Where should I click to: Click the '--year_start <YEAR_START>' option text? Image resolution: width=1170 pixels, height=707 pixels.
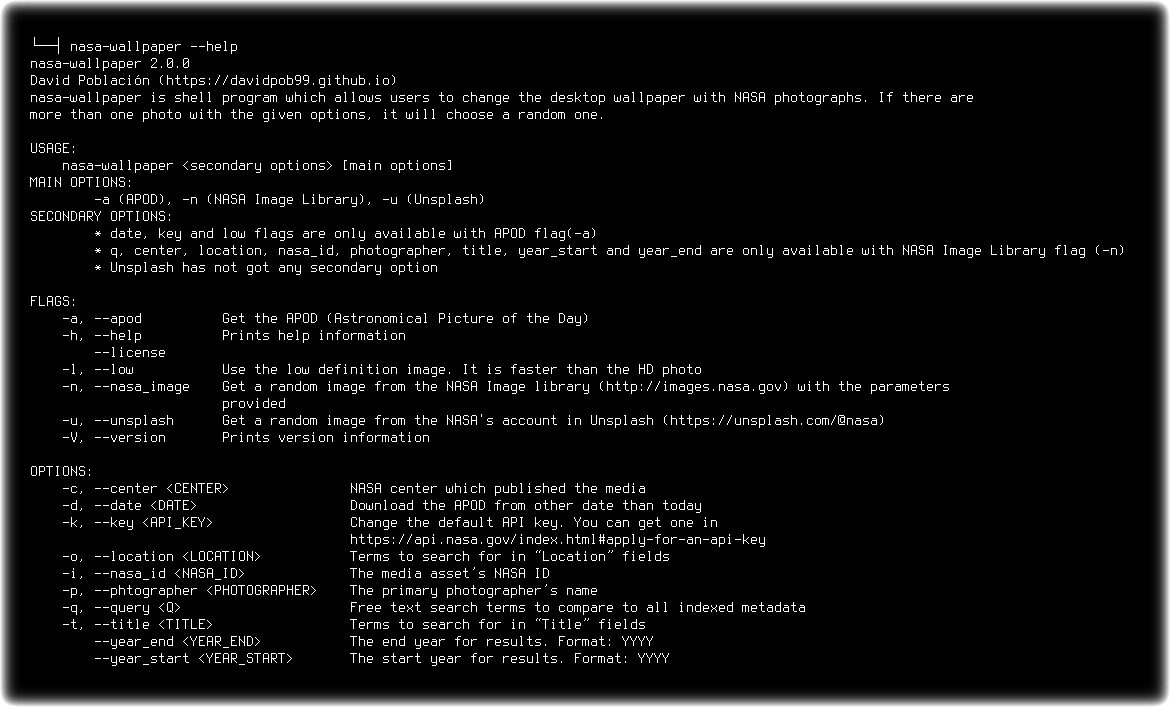(193, 659)
